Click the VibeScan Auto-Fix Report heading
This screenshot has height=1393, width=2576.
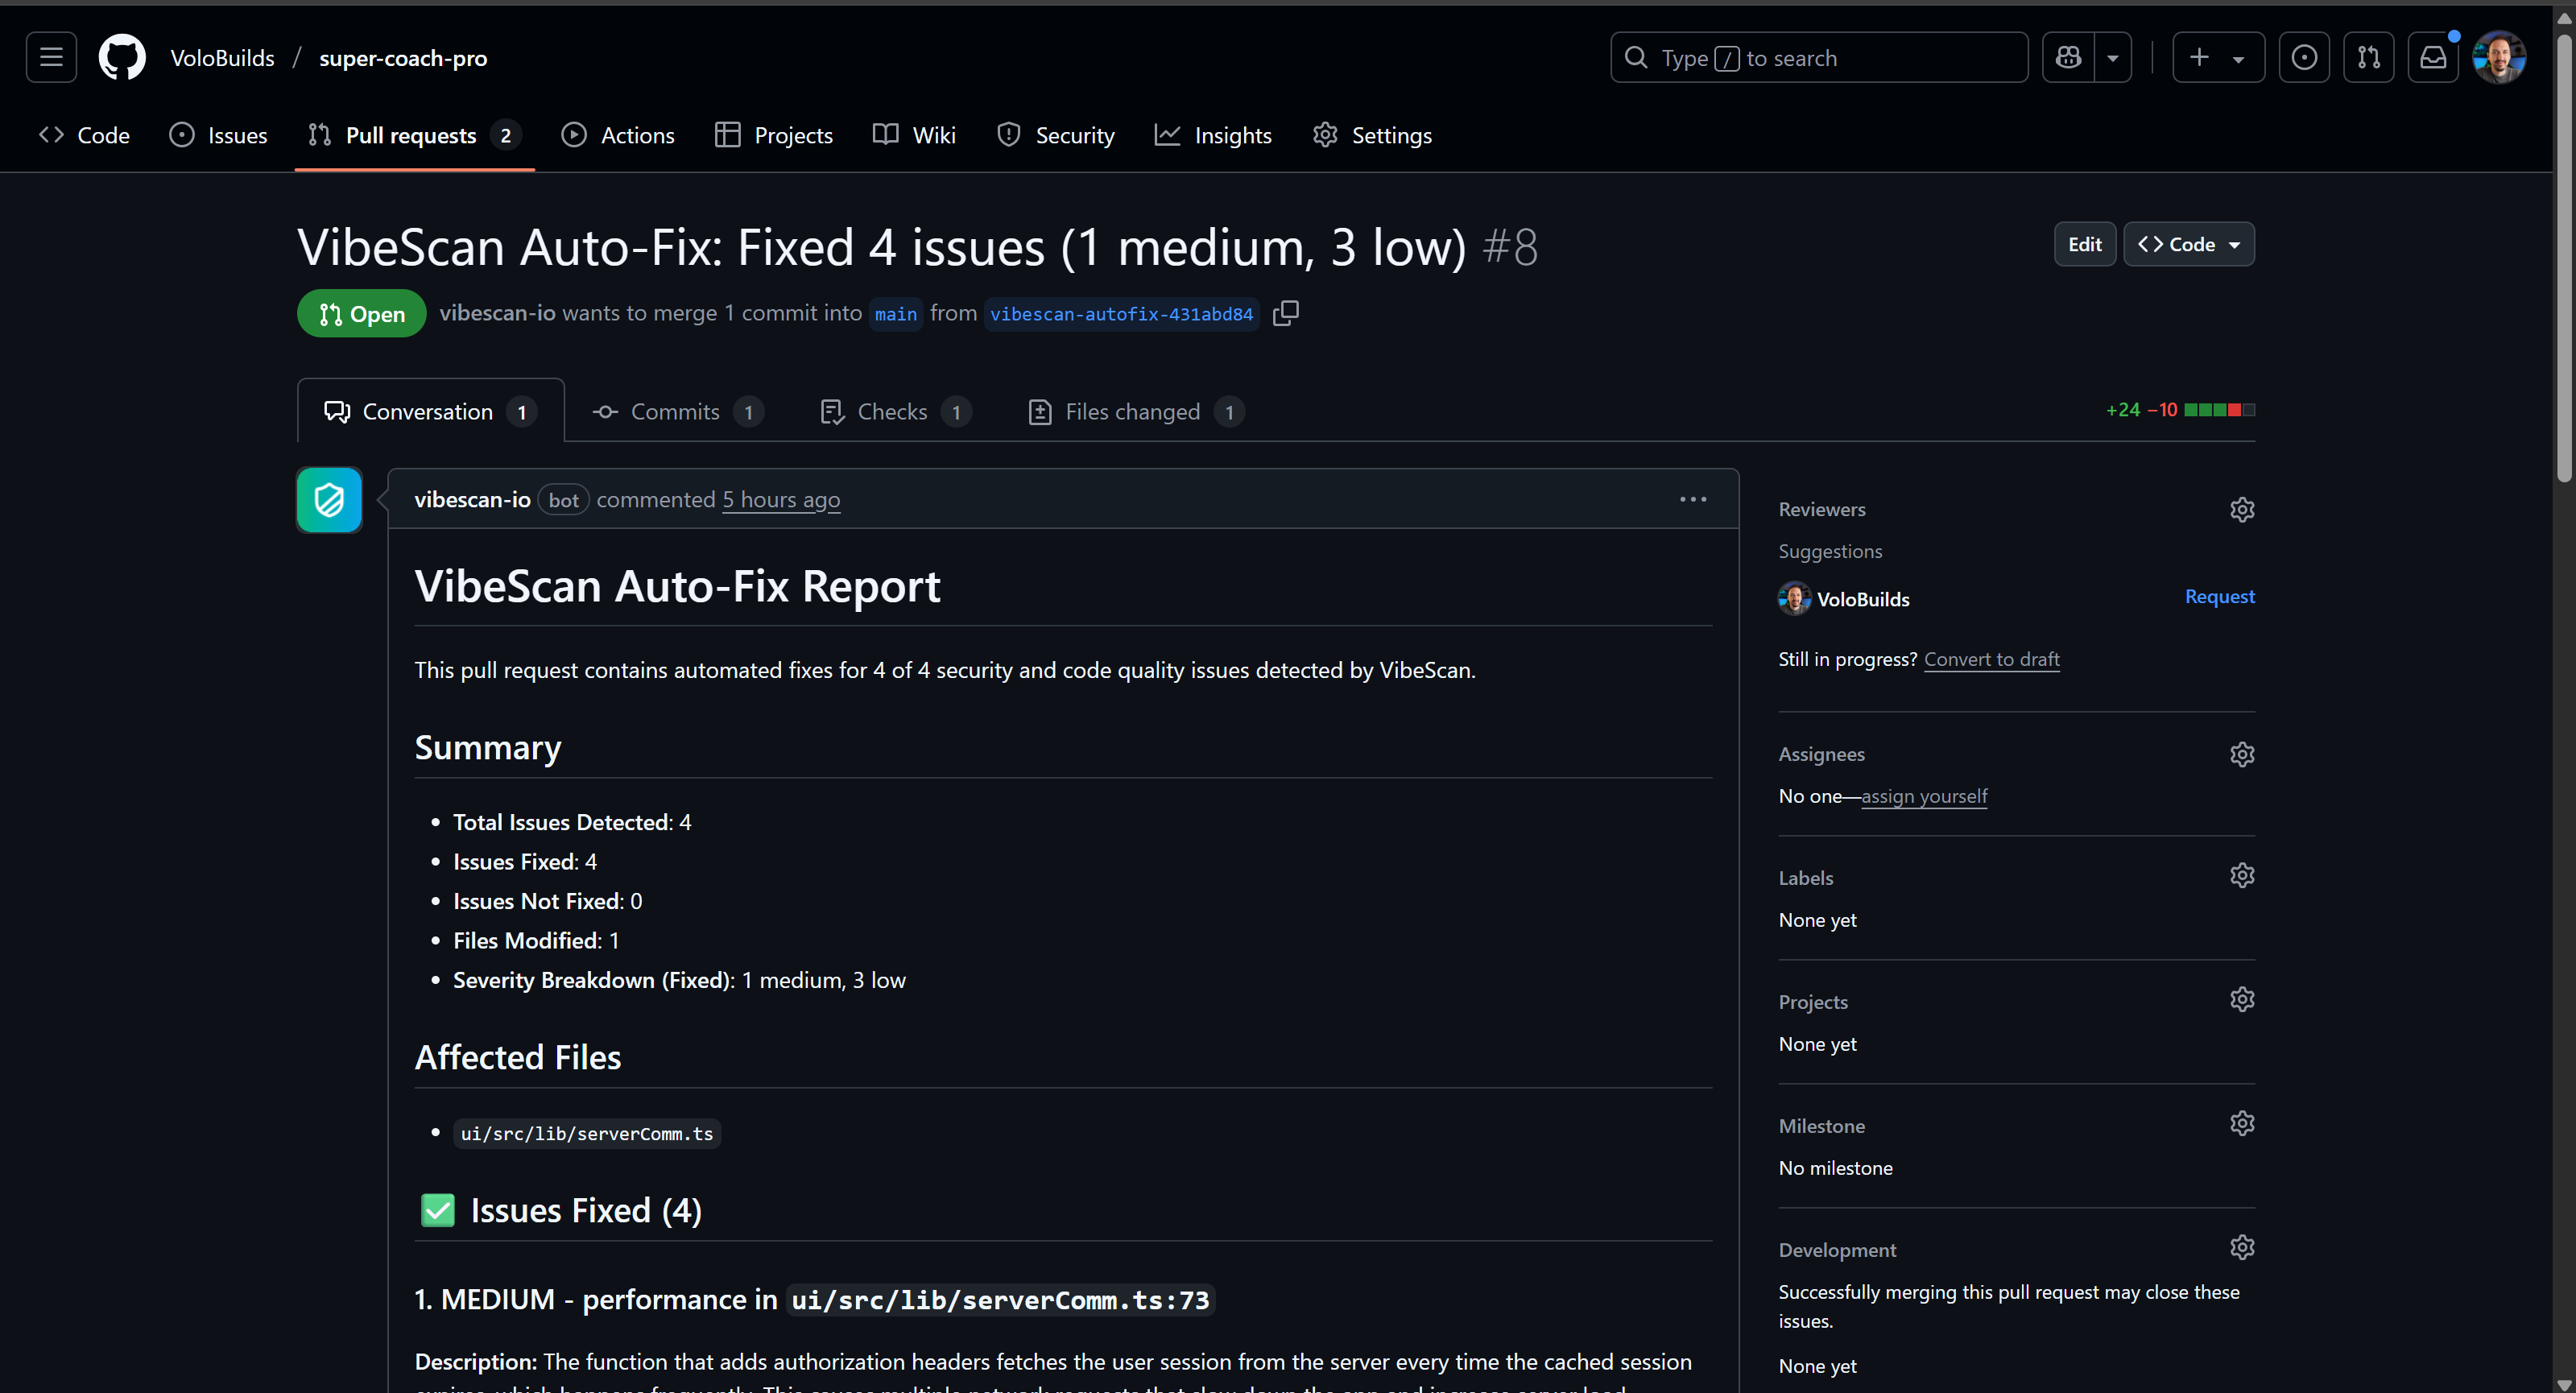pyautogui.click(x=677, y=586)
